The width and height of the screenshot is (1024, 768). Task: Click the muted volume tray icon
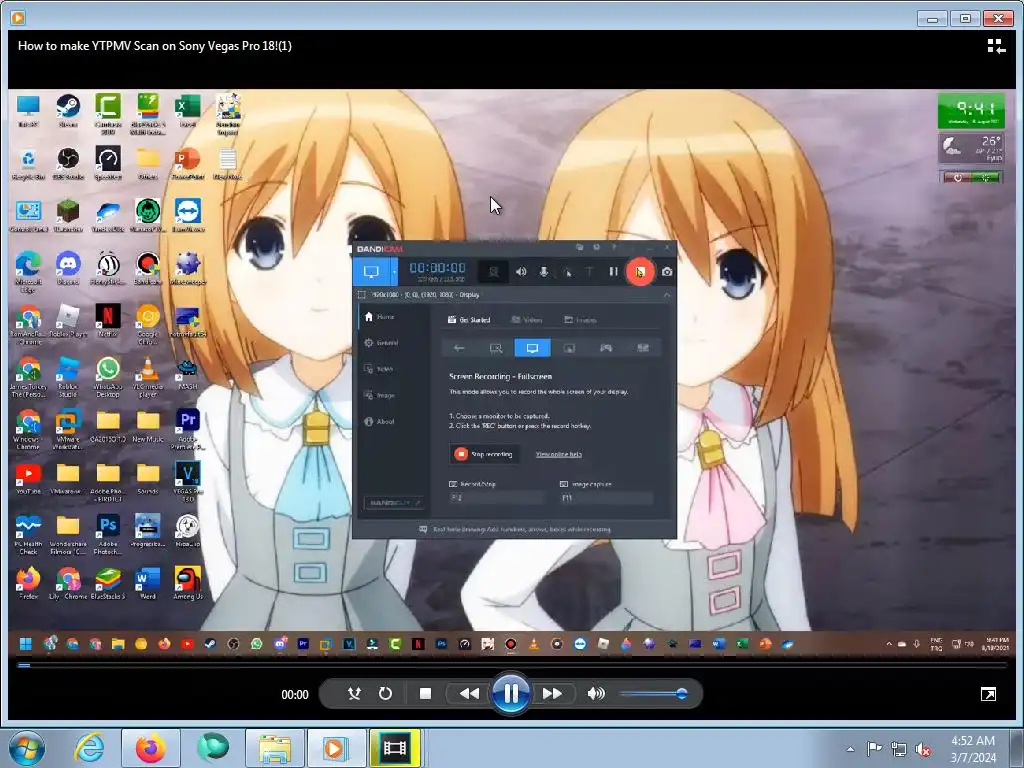tap(923, 749)
